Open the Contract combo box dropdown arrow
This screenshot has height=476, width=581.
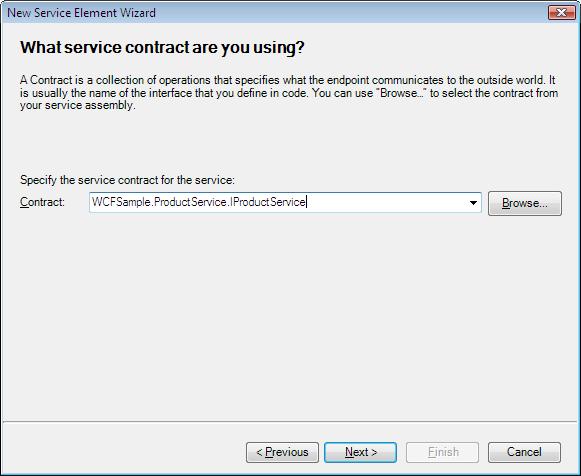pyautogui.click(x=473, y=203)
